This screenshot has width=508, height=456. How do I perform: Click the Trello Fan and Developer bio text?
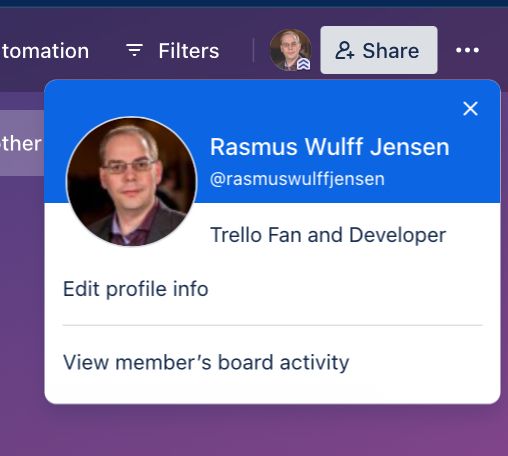coord(328,235)
